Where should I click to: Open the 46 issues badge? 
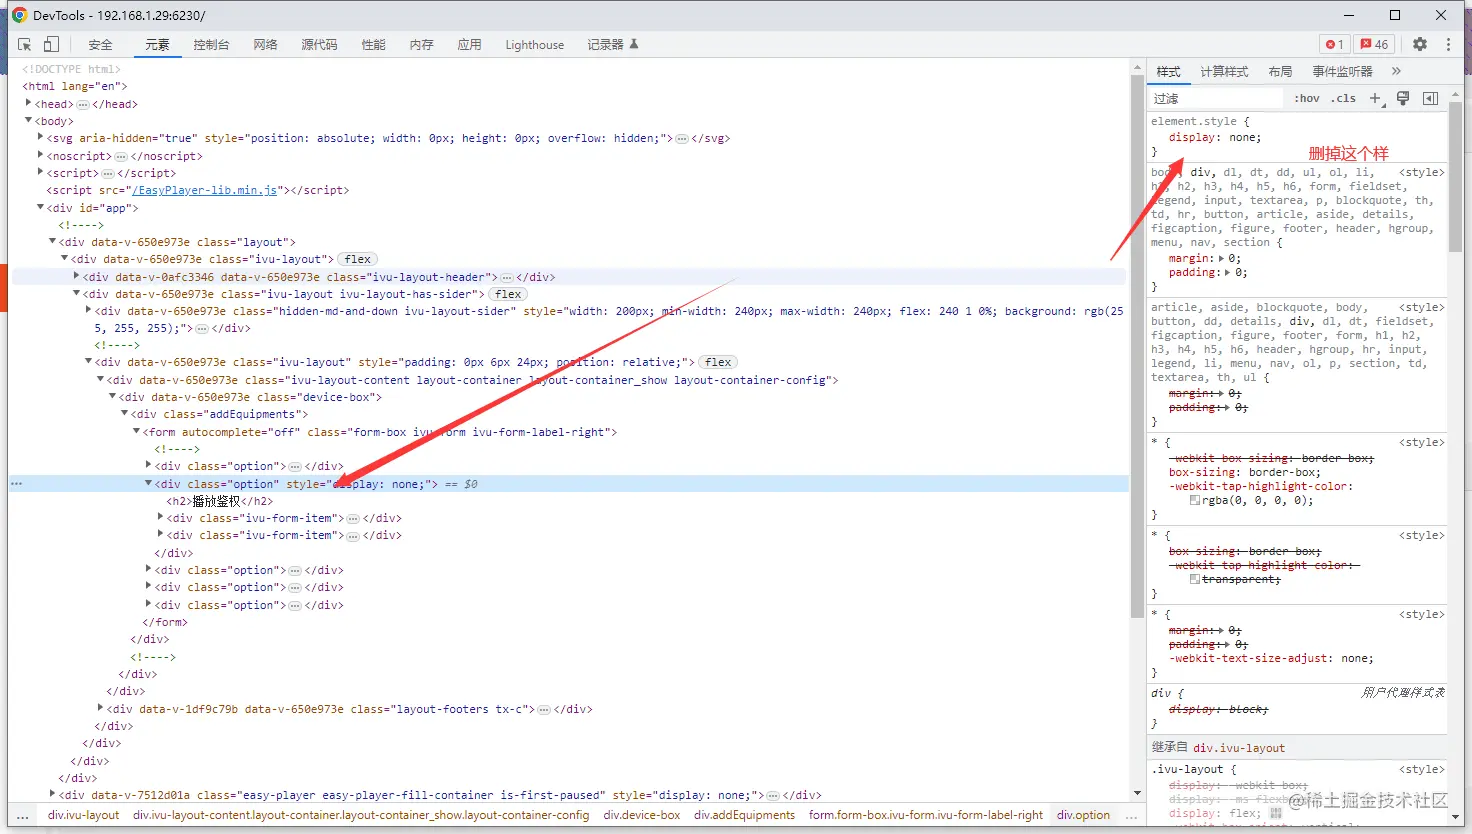click(x=1374, y=44)
